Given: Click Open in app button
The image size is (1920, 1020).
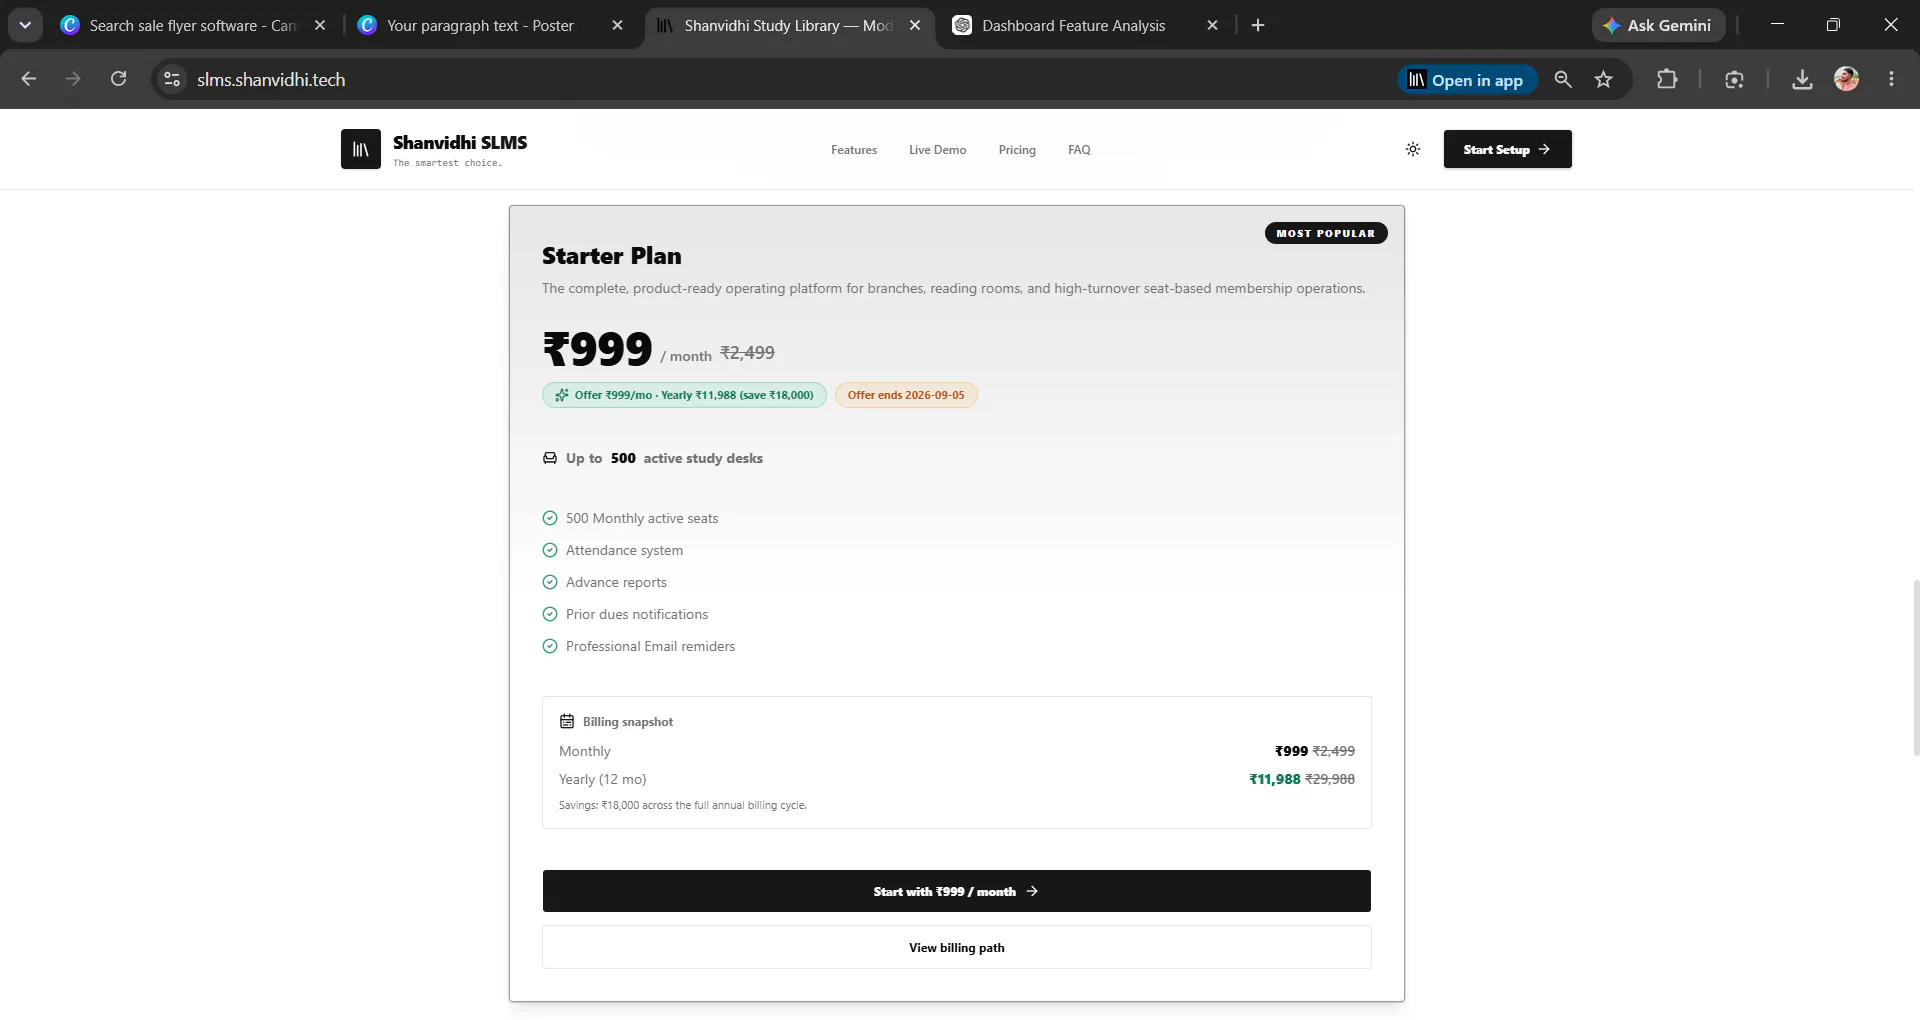Looking at the screenshot, I should tap(1466, 80).
